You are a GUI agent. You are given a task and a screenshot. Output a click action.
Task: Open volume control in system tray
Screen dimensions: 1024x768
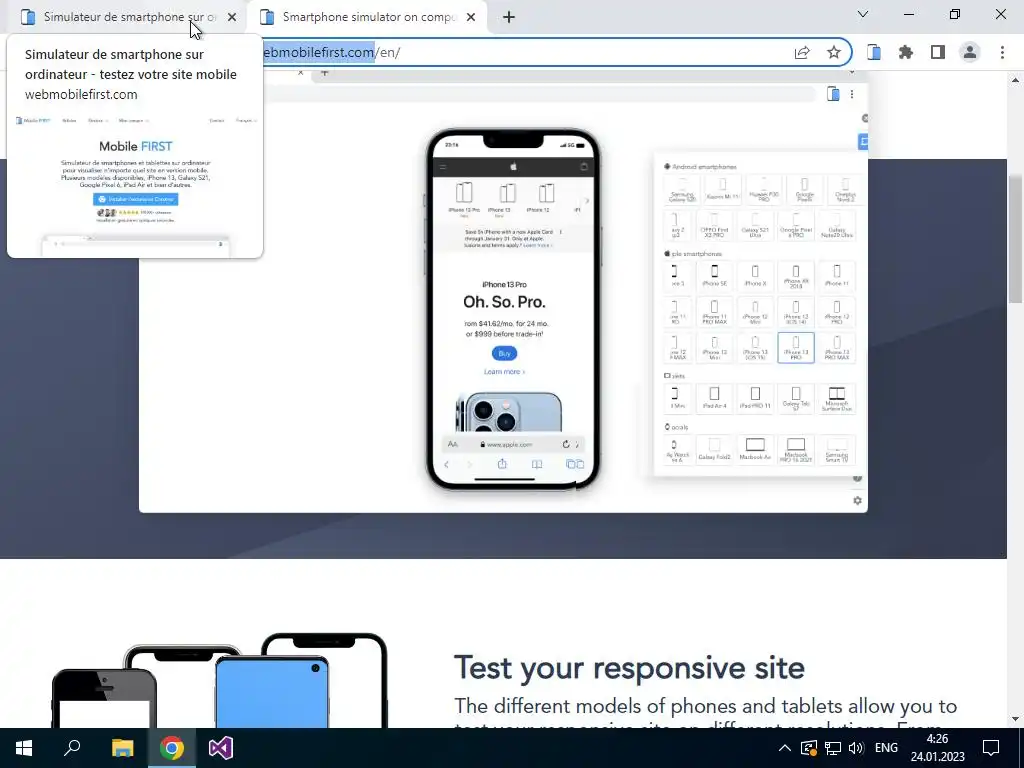tap(856, 748)
